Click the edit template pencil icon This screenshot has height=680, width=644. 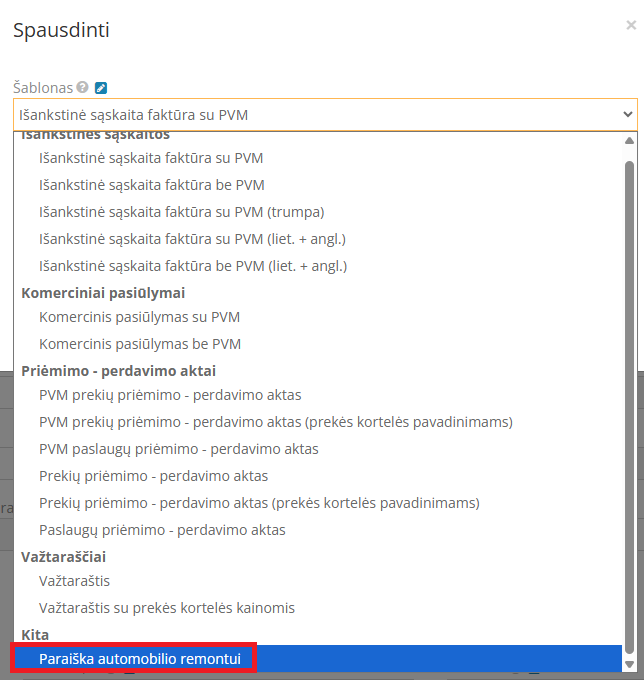tap(100, 88)
